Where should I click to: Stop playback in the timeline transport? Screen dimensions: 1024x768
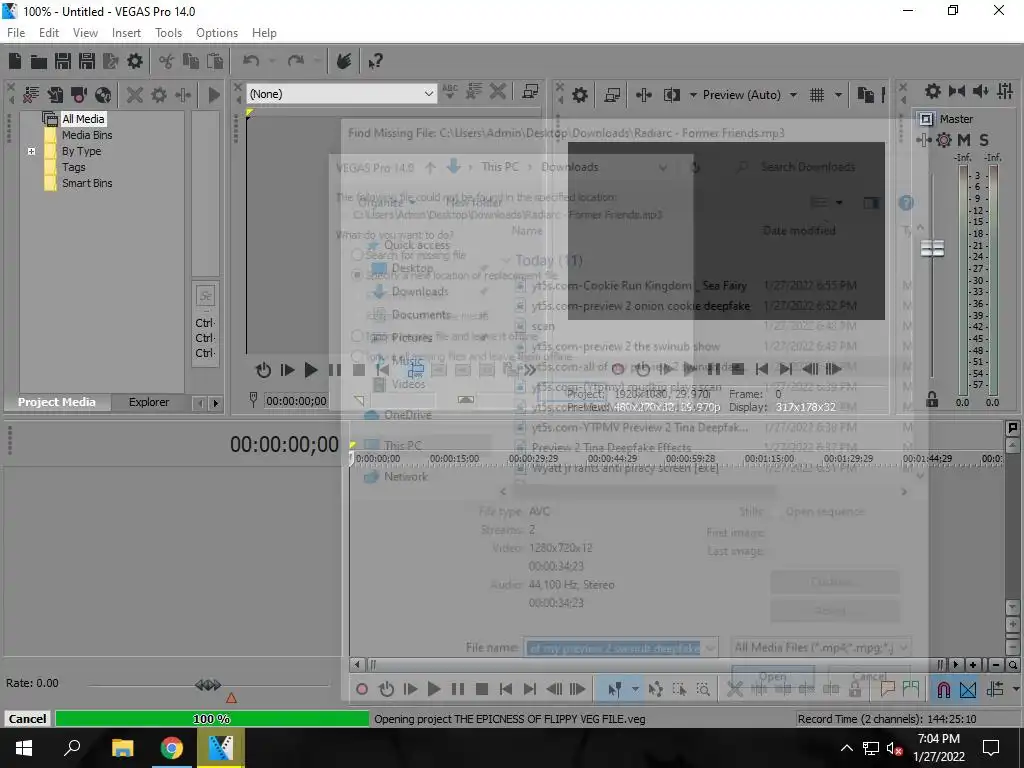pos(482,689)
